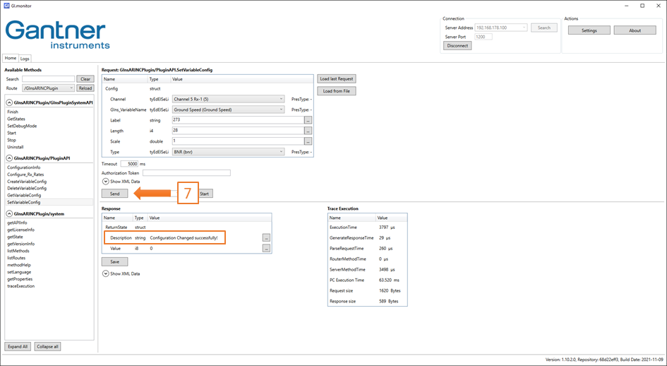Select the listRoutes method
The width and height of the screenshot is (667, 366).
pyautogui.click(x=16, y=258)
